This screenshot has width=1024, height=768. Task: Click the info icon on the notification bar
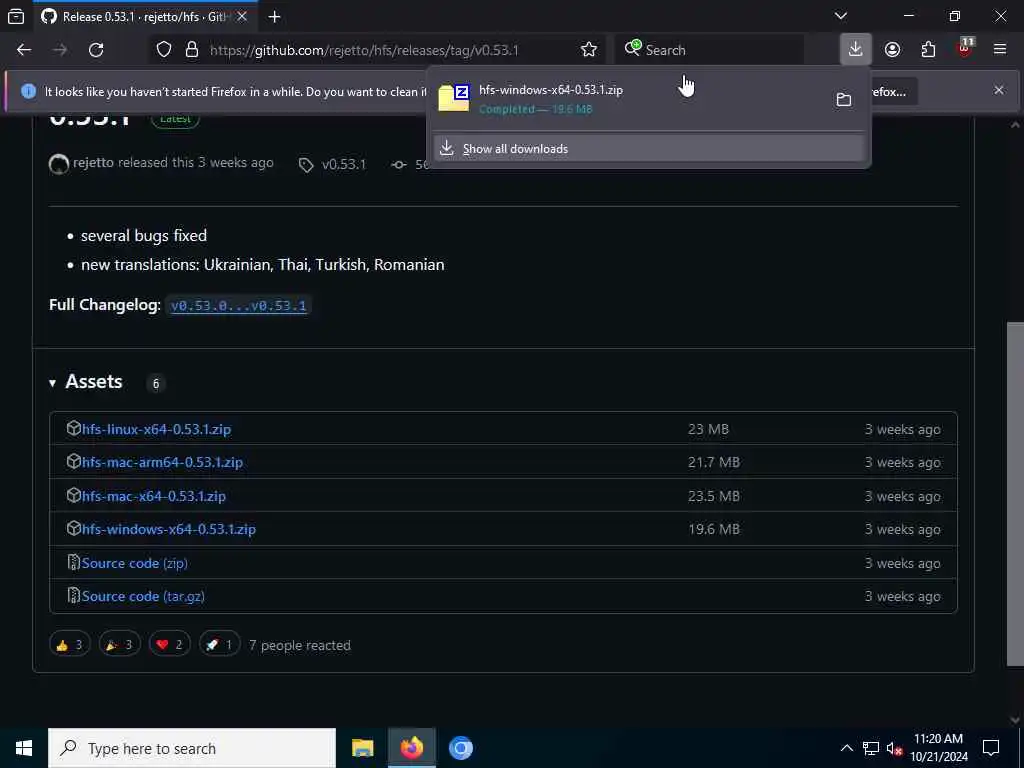[x=28, y=91]
